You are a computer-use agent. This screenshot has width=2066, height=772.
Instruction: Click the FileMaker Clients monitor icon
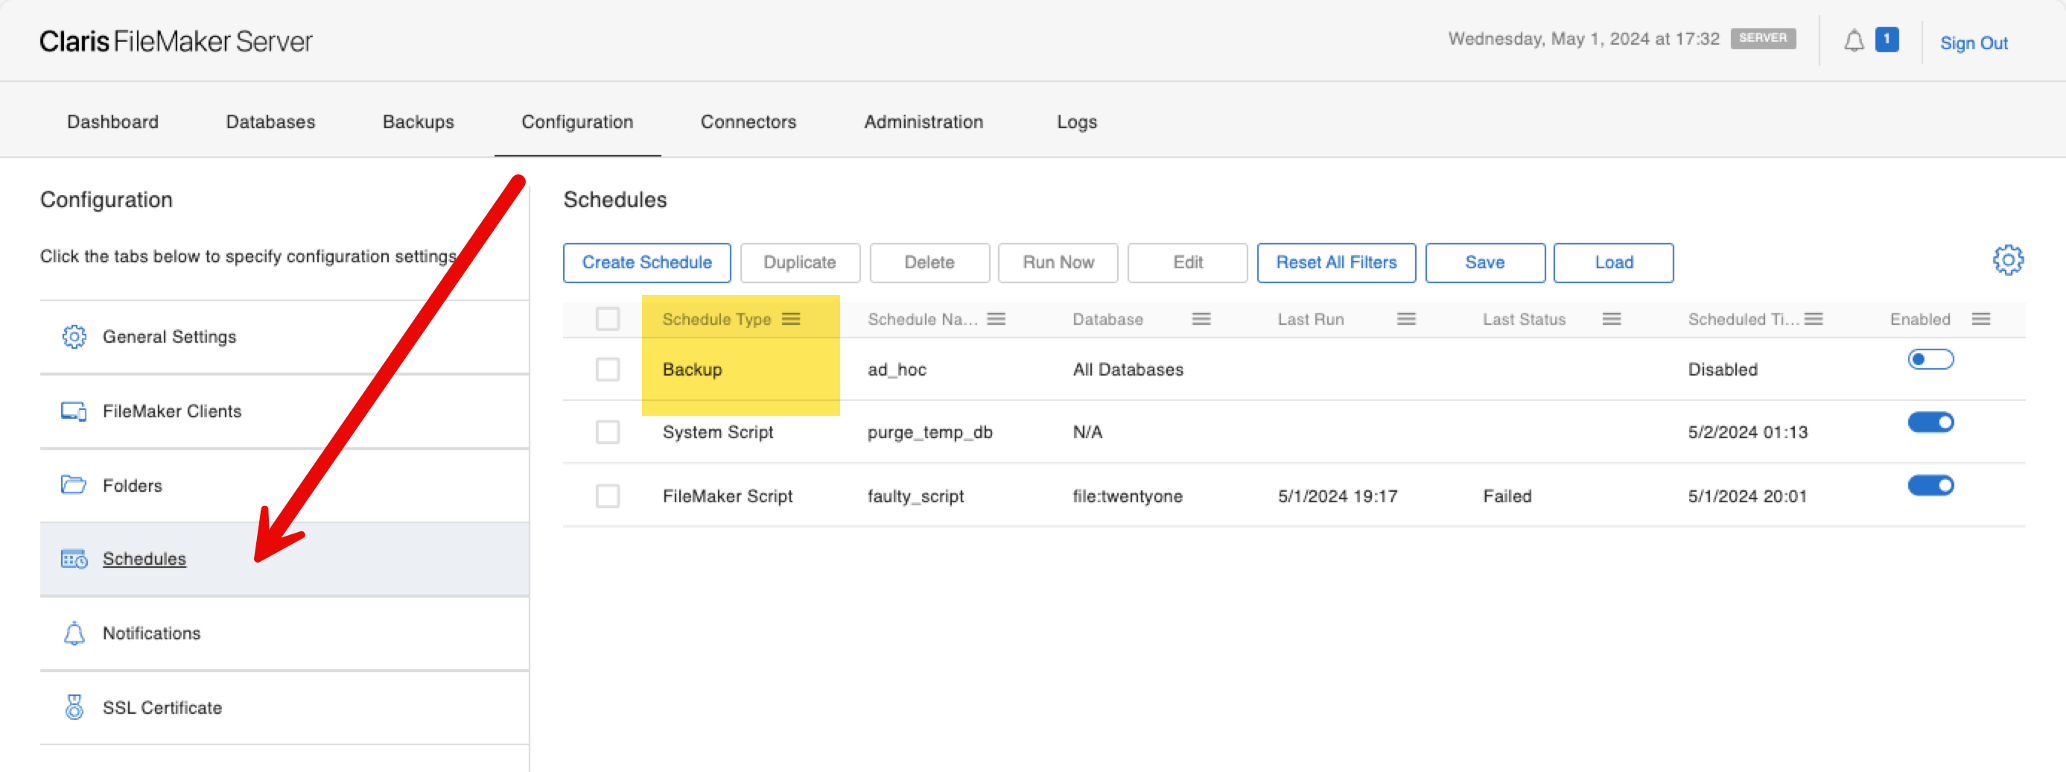[x=74, y=411]
